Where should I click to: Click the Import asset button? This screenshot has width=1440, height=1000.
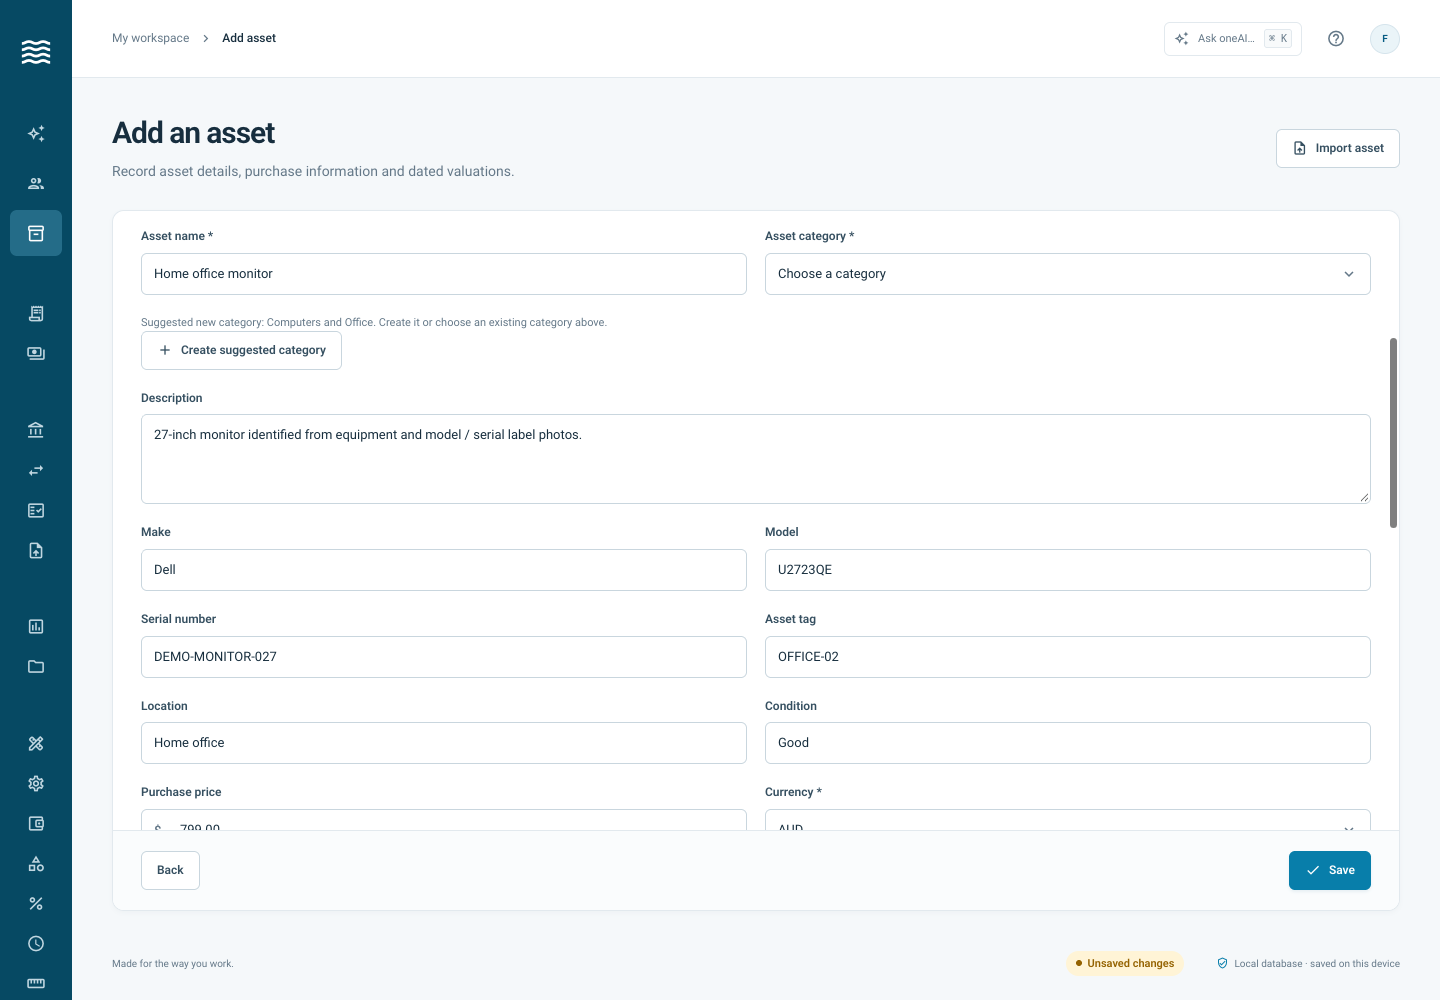[x=1338, y=148]
